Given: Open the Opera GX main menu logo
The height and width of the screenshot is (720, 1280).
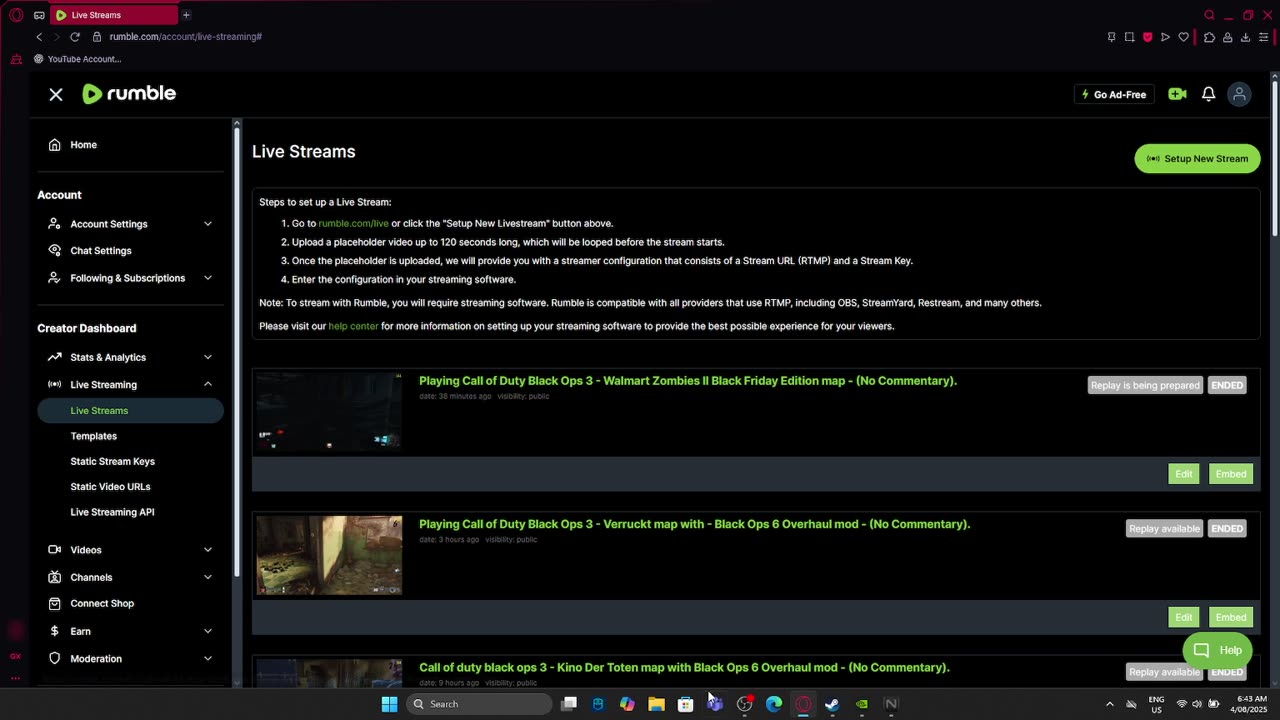Looking at the screenshot, I should point(16,15).
